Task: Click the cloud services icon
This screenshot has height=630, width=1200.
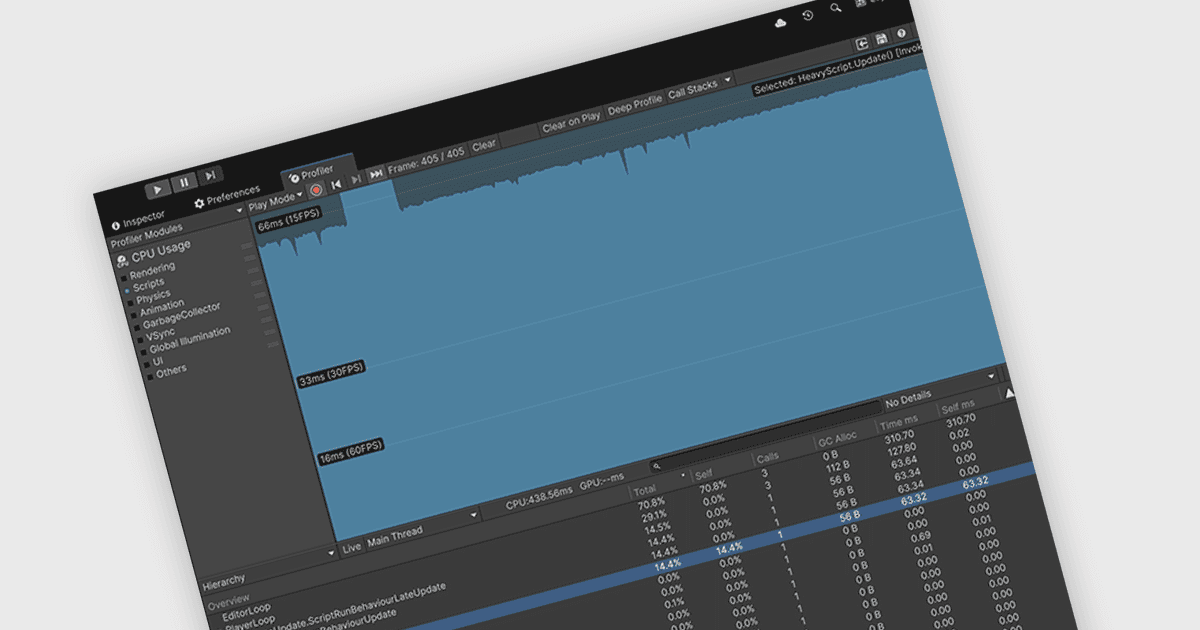Action: pos(781,22)
